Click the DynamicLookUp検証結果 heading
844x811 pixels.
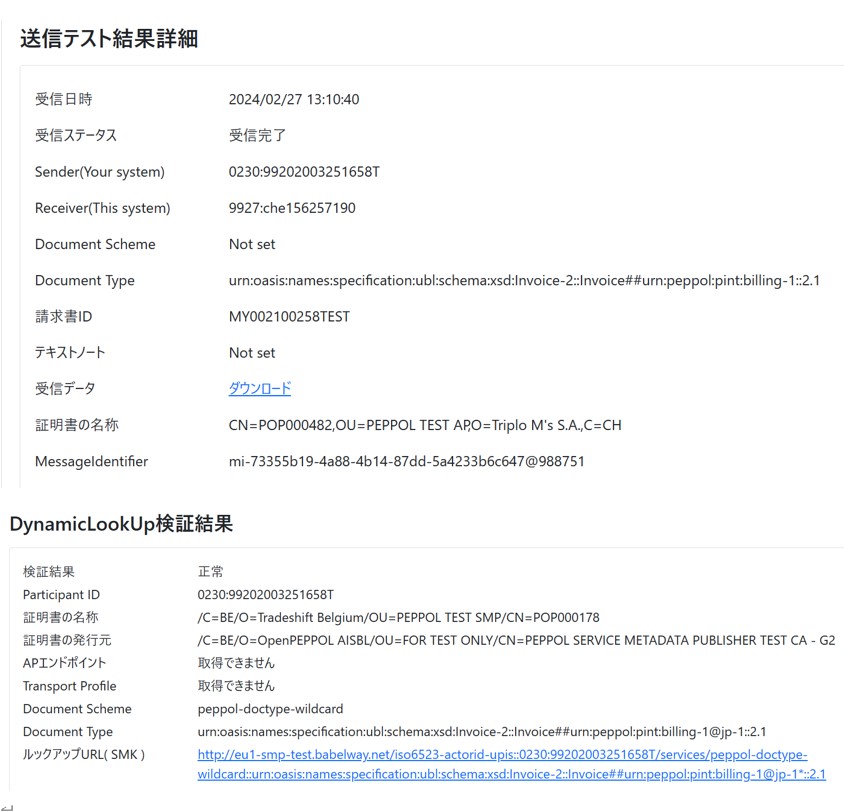tap(121, 523)
